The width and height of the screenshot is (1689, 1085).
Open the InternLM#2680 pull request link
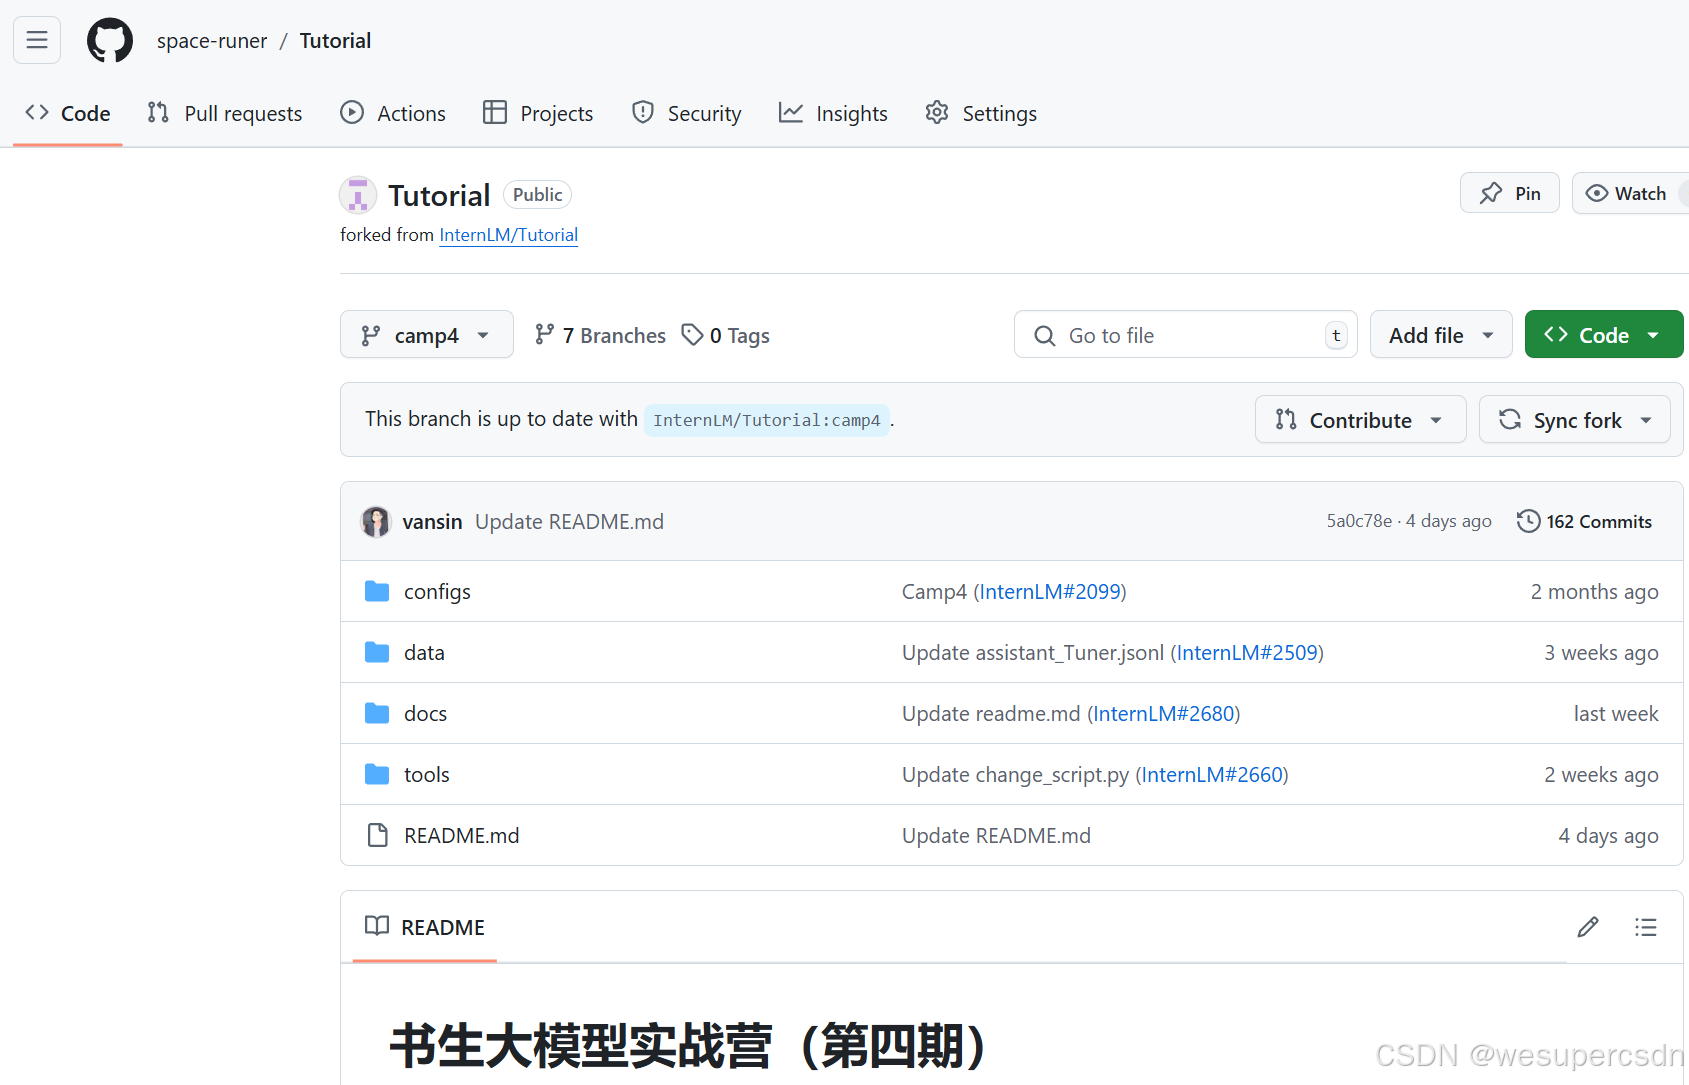(x=1164, y=713)
